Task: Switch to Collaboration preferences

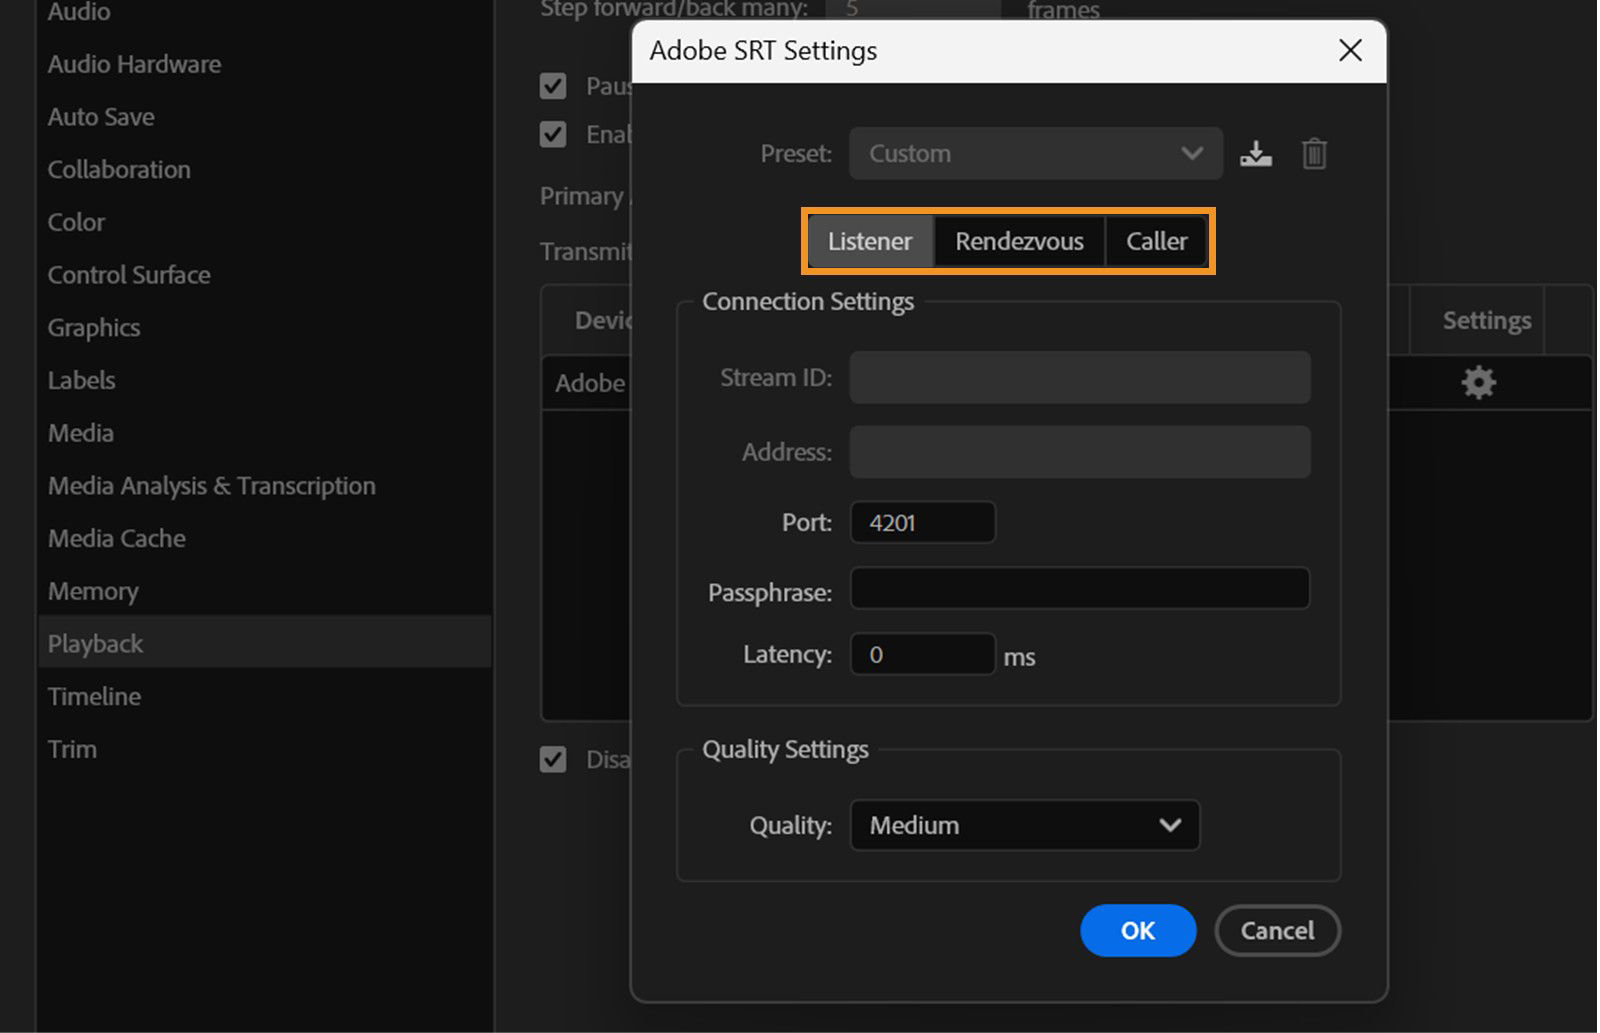Action: click(x=119, y=169)
